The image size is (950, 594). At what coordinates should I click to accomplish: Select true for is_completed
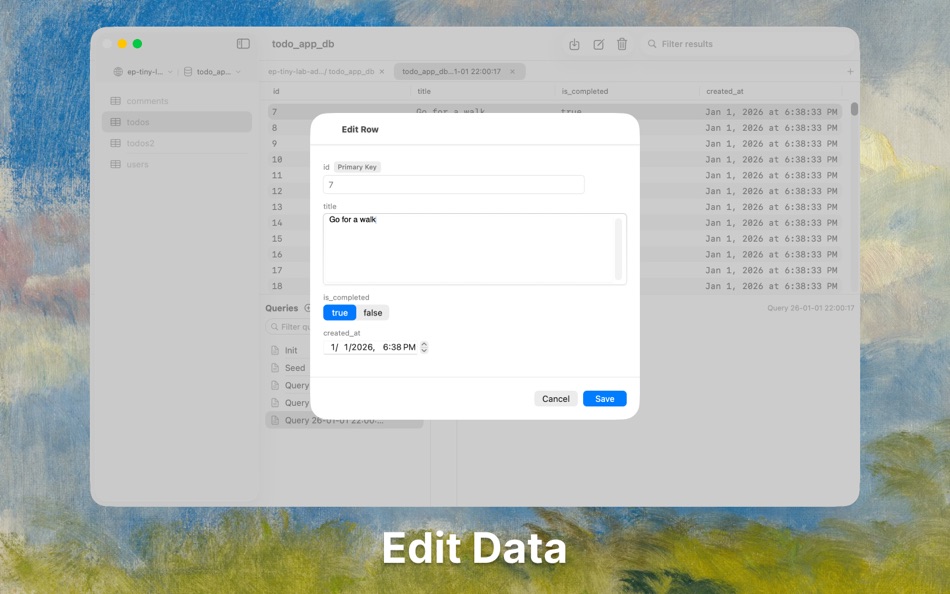click(339, 312)
